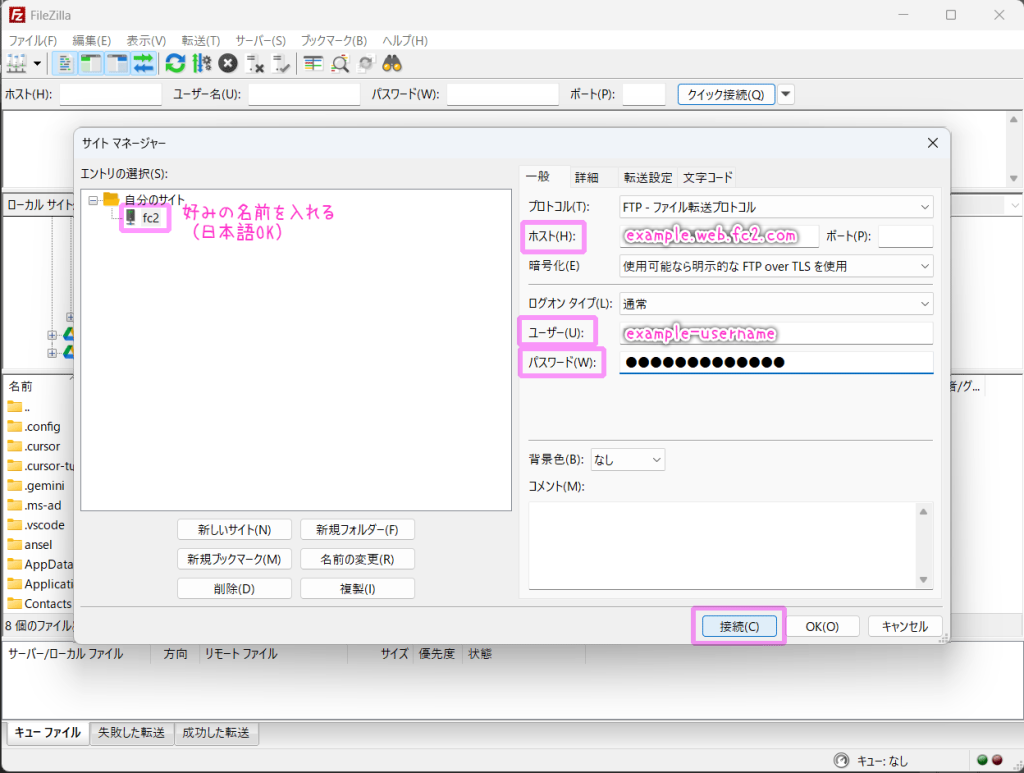The height and width of the screenshot is (773, 1024).
Task: Open the Site Manager dropdown arrow in toolbar
Action: pos(37,64)
